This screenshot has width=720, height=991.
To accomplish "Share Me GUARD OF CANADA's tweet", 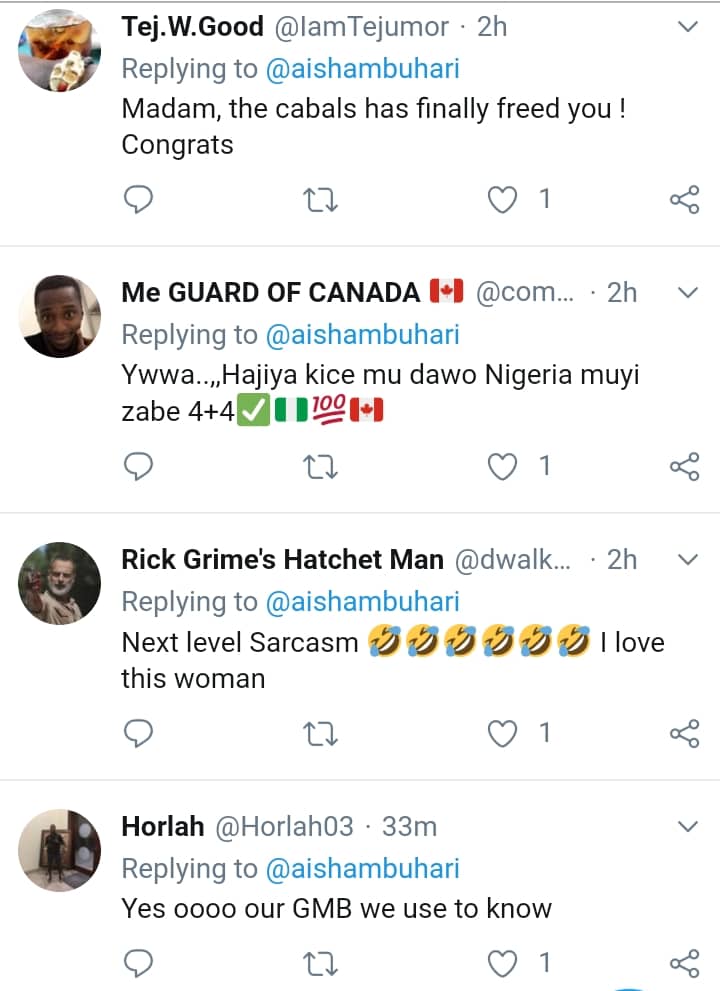I will (x=684, y=466).
